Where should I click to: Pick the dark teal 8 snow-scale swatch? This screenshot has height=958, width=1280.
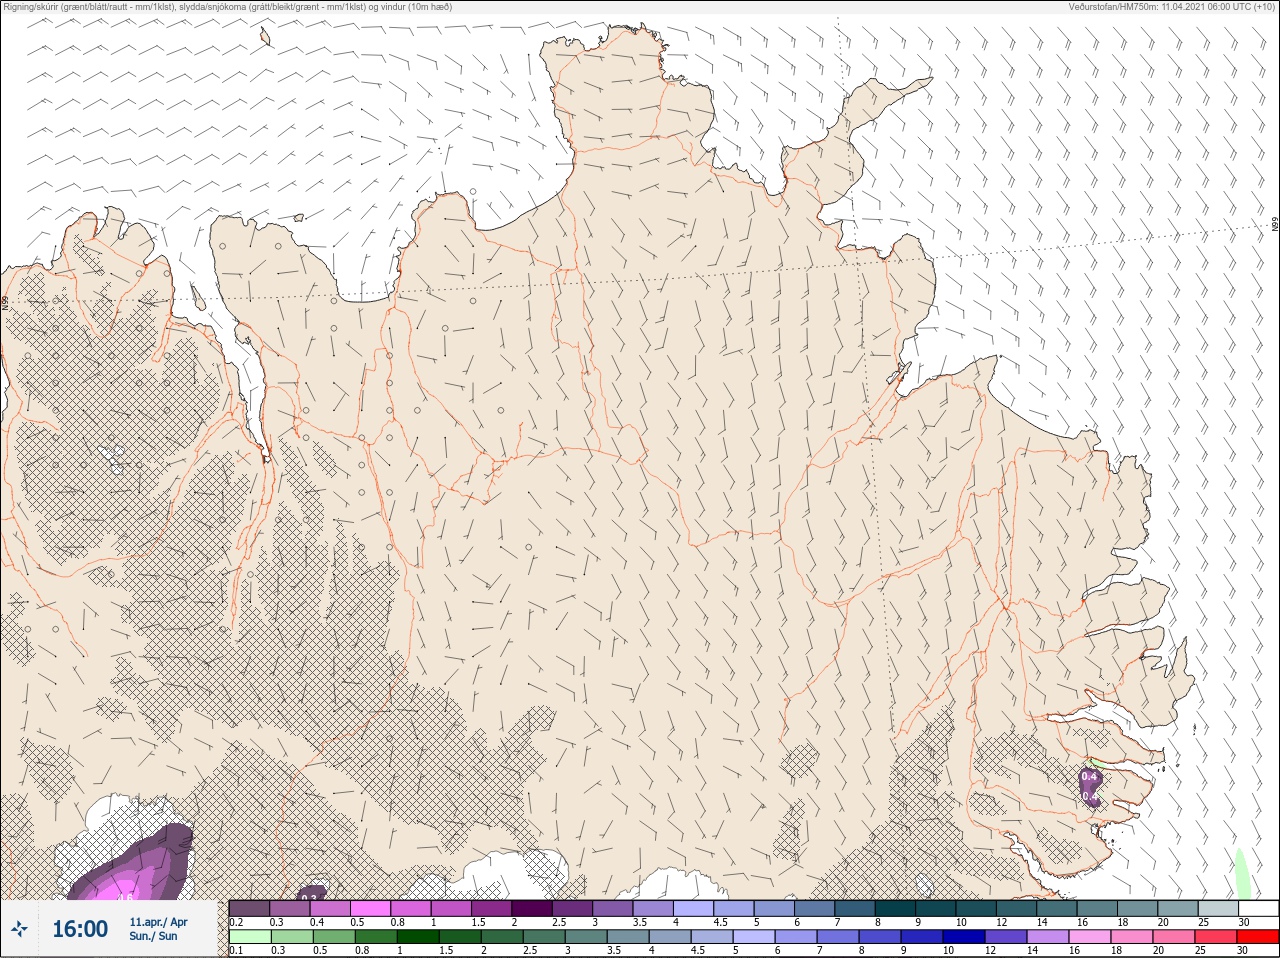click(895, 908)
